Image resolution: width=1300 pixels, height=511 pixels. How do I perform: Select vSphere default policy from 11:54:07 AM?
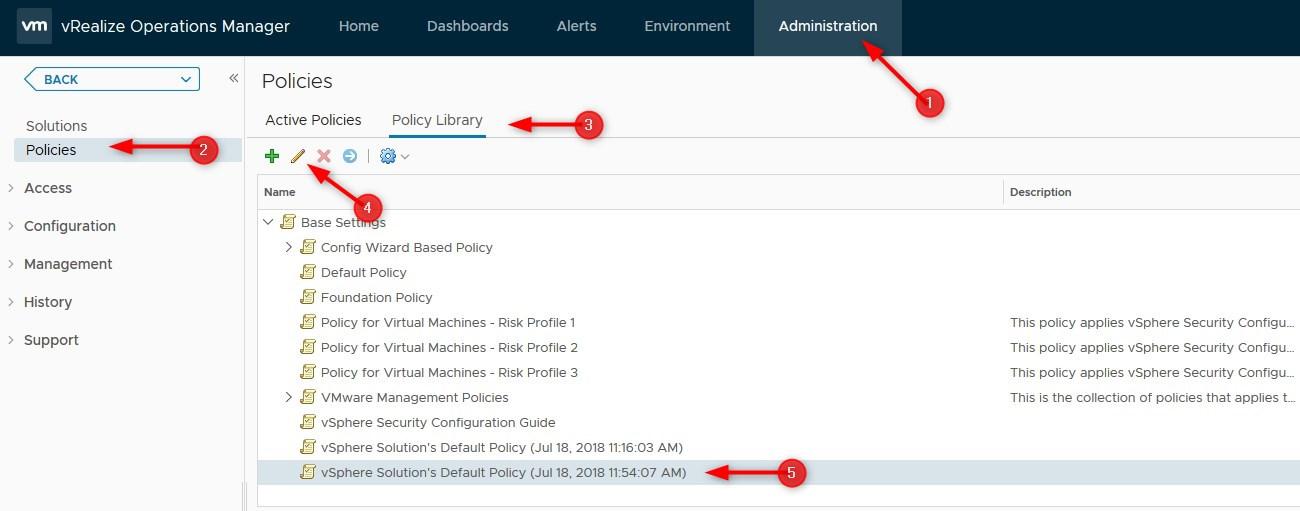coord(779,472)
